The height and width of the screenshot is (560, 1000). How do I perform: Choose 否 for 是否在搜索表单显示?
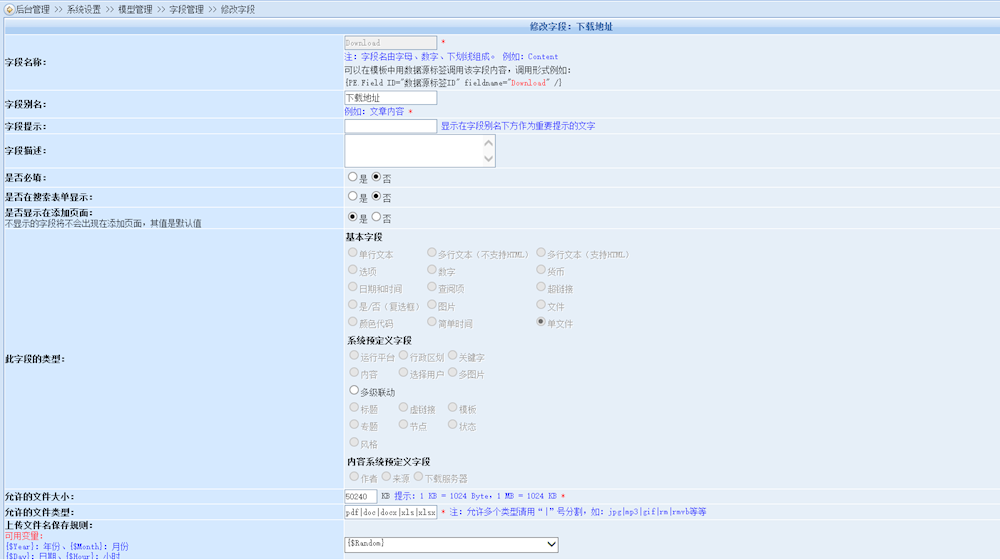[376, 197]
